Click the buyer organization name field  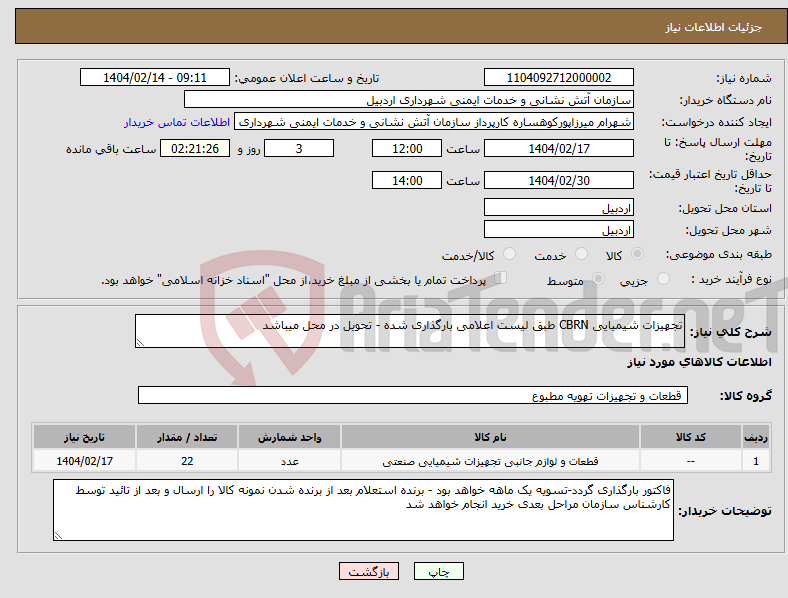click(409, 99)
